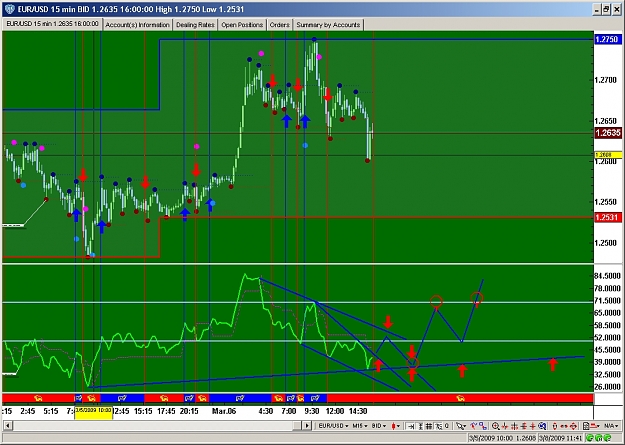Click the third red axis tool after magnifier
Image resolution: width=625 pixels, height=445 pixels.
pos(523,426)
